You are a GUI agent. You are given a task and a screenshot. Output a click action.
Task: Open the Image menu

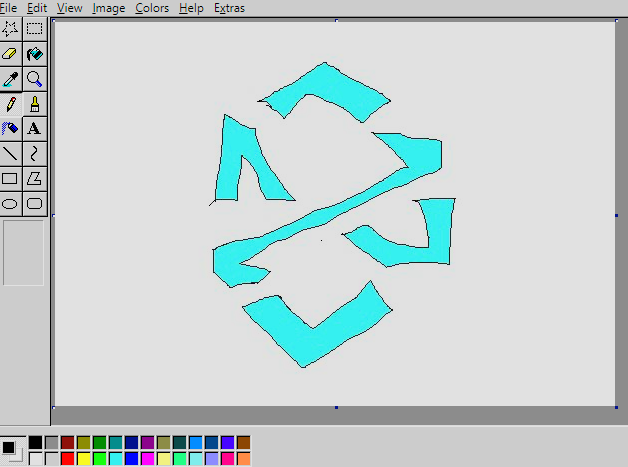109,8
